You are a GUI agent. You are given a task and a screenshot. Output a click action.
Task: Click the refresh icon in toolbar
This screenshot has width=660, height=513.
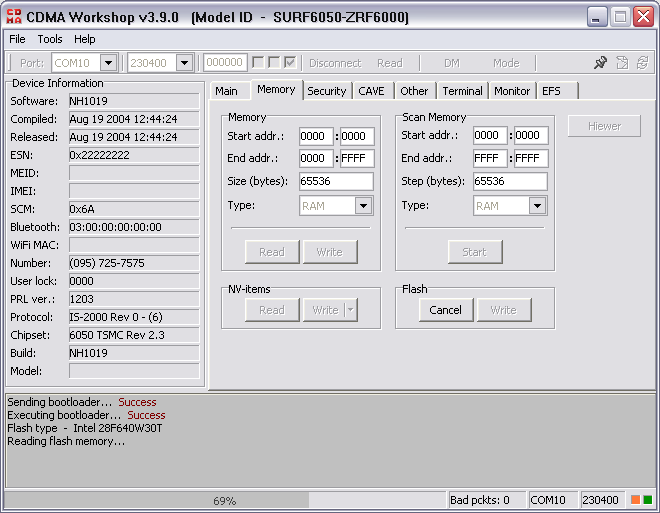point(642,63)
